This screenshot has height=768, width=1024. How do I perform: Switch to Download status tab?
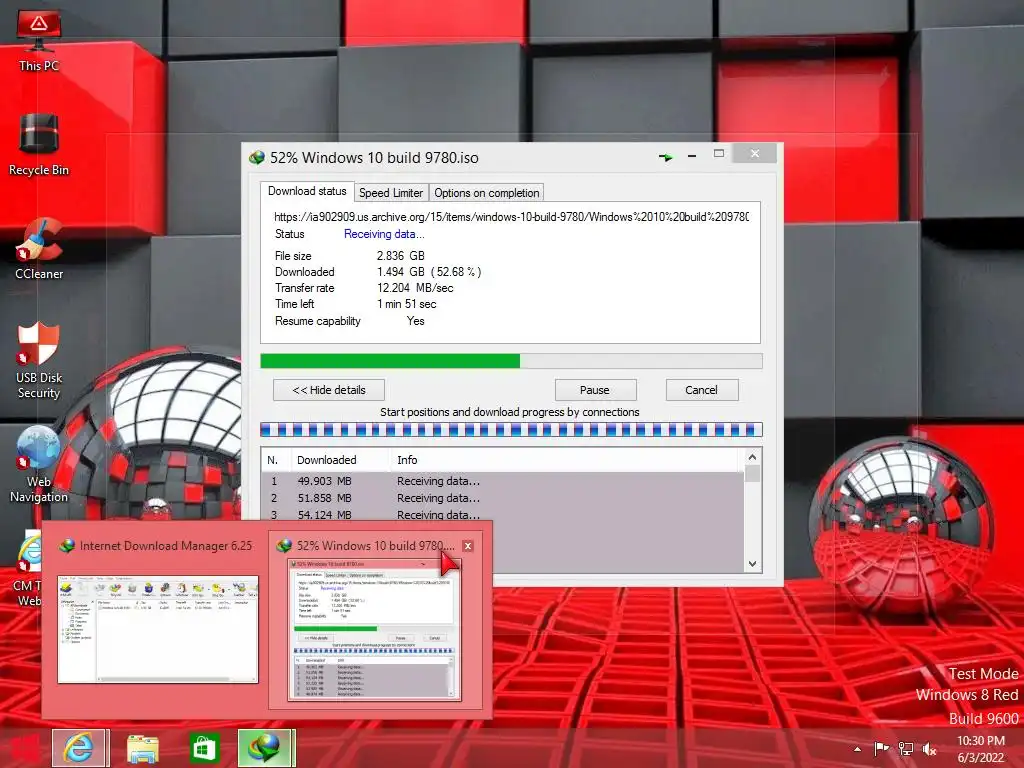307,191
